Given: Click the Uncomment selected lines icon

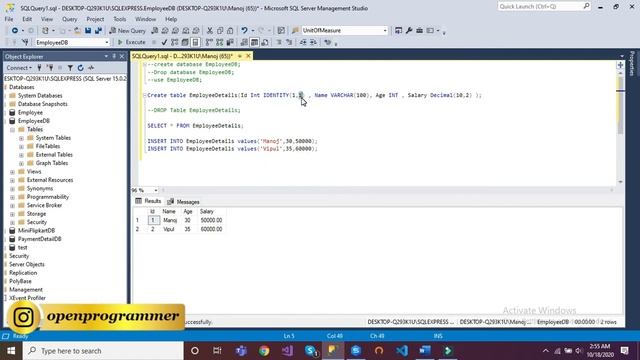Looking at the screenshot, I should [x=289, y=42].
